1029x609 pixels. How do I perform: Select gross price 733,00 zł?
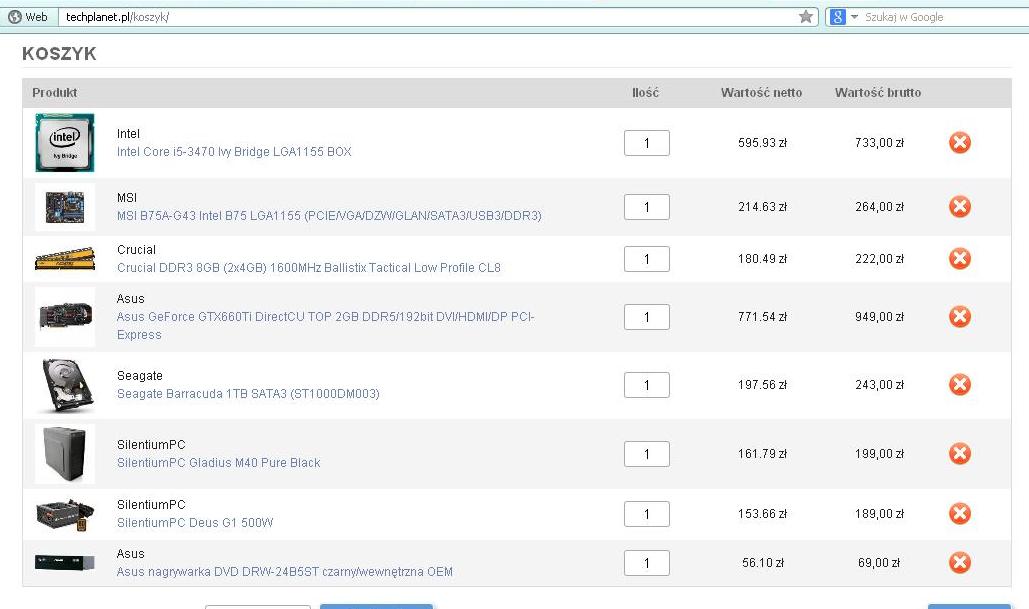click(x=879, y=142)
